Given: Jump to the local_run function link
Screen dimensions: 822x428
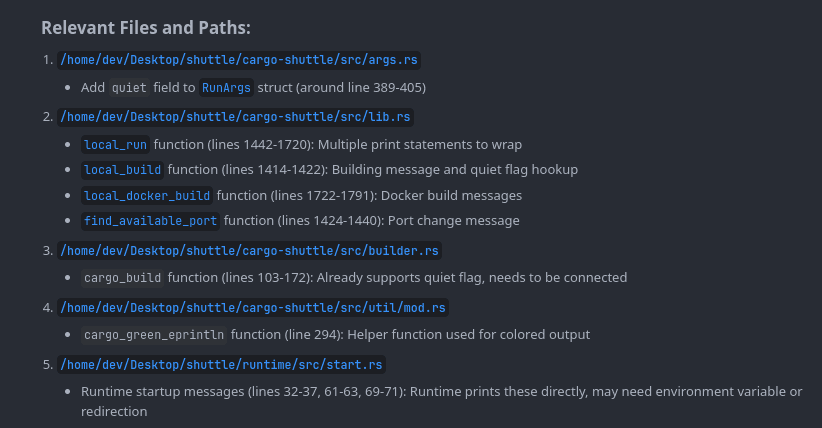Looking at the screenshot, I should coord(116,145).
